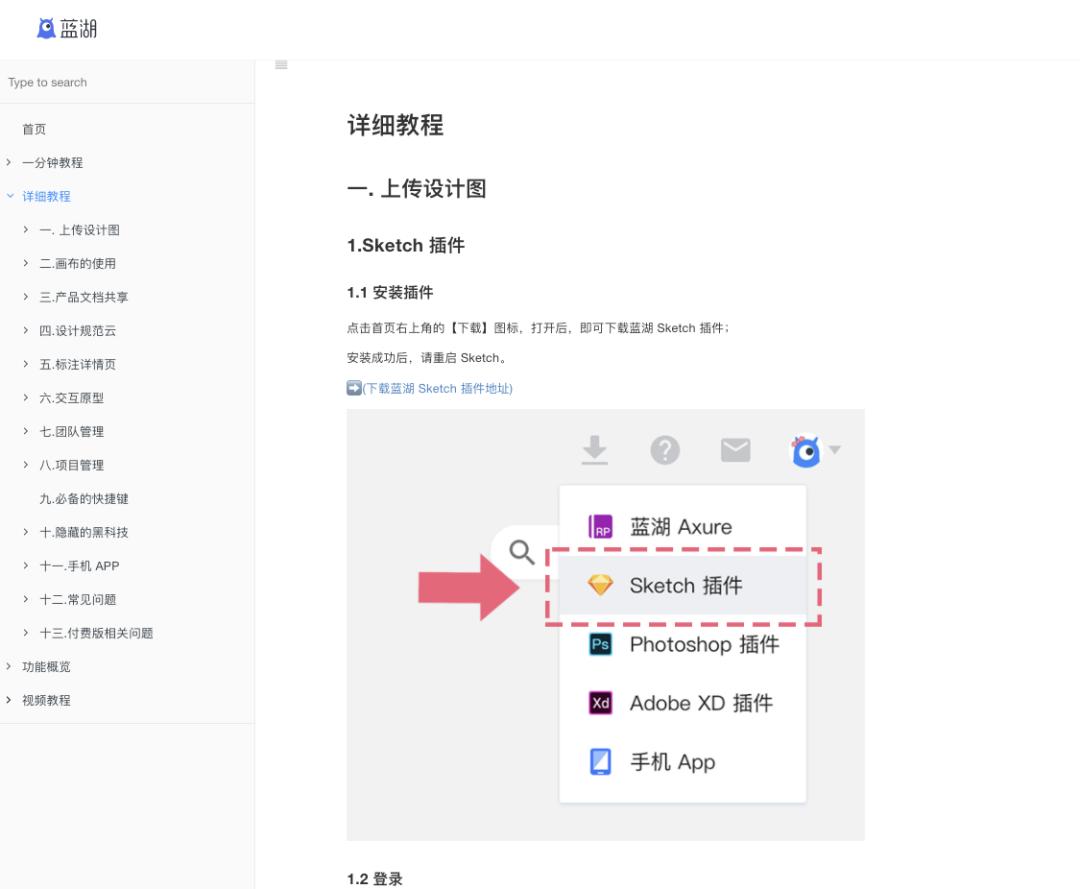The width and height of the screenshot is (1080, 889).
Task: Click the tutorial screenshot image
Action: (605, 625)
